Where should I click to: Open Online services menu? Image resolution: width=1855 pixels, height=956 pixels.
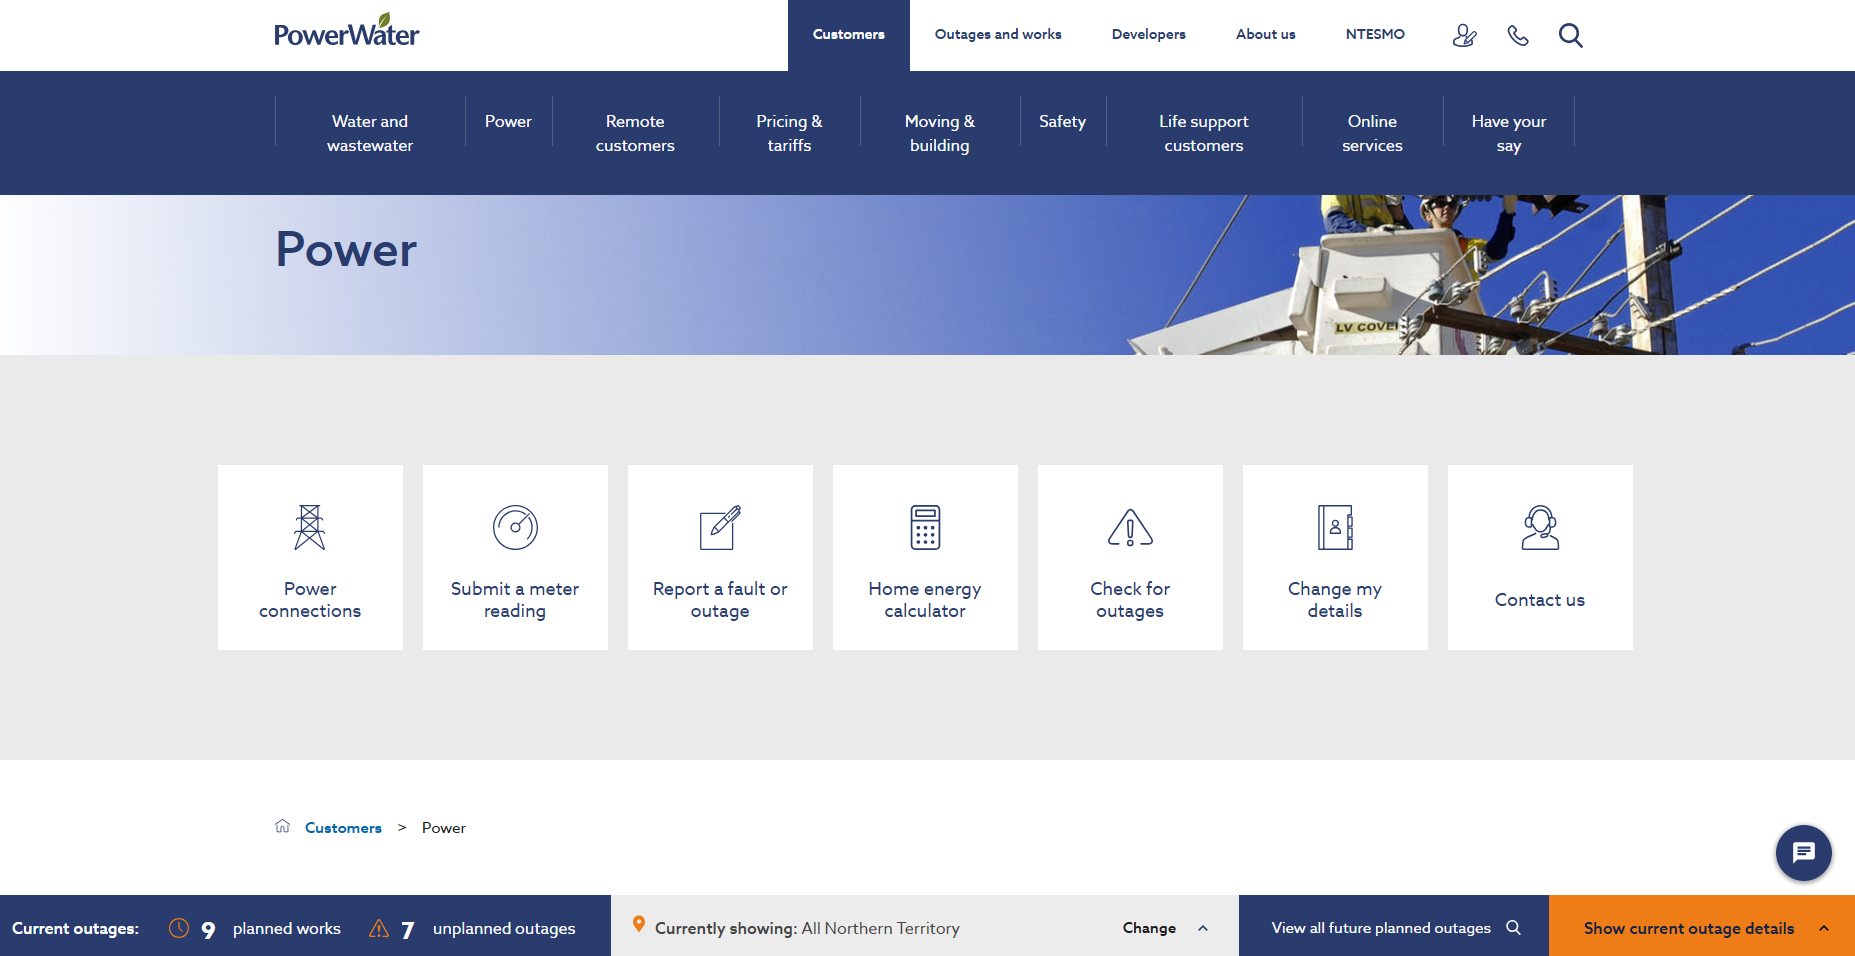(1372, 133)
